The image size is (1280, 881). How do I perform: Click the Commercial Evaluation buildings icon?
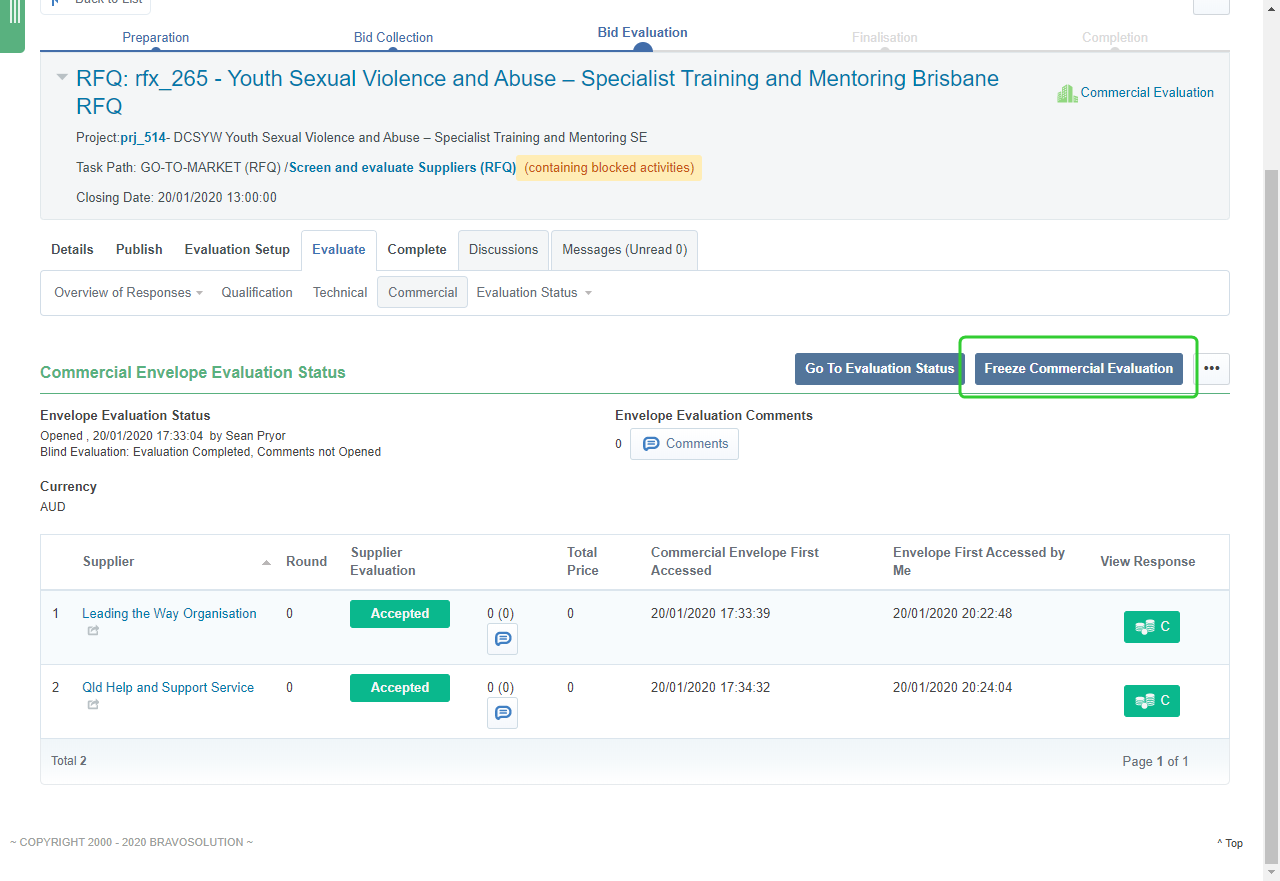click(1067, 93)
